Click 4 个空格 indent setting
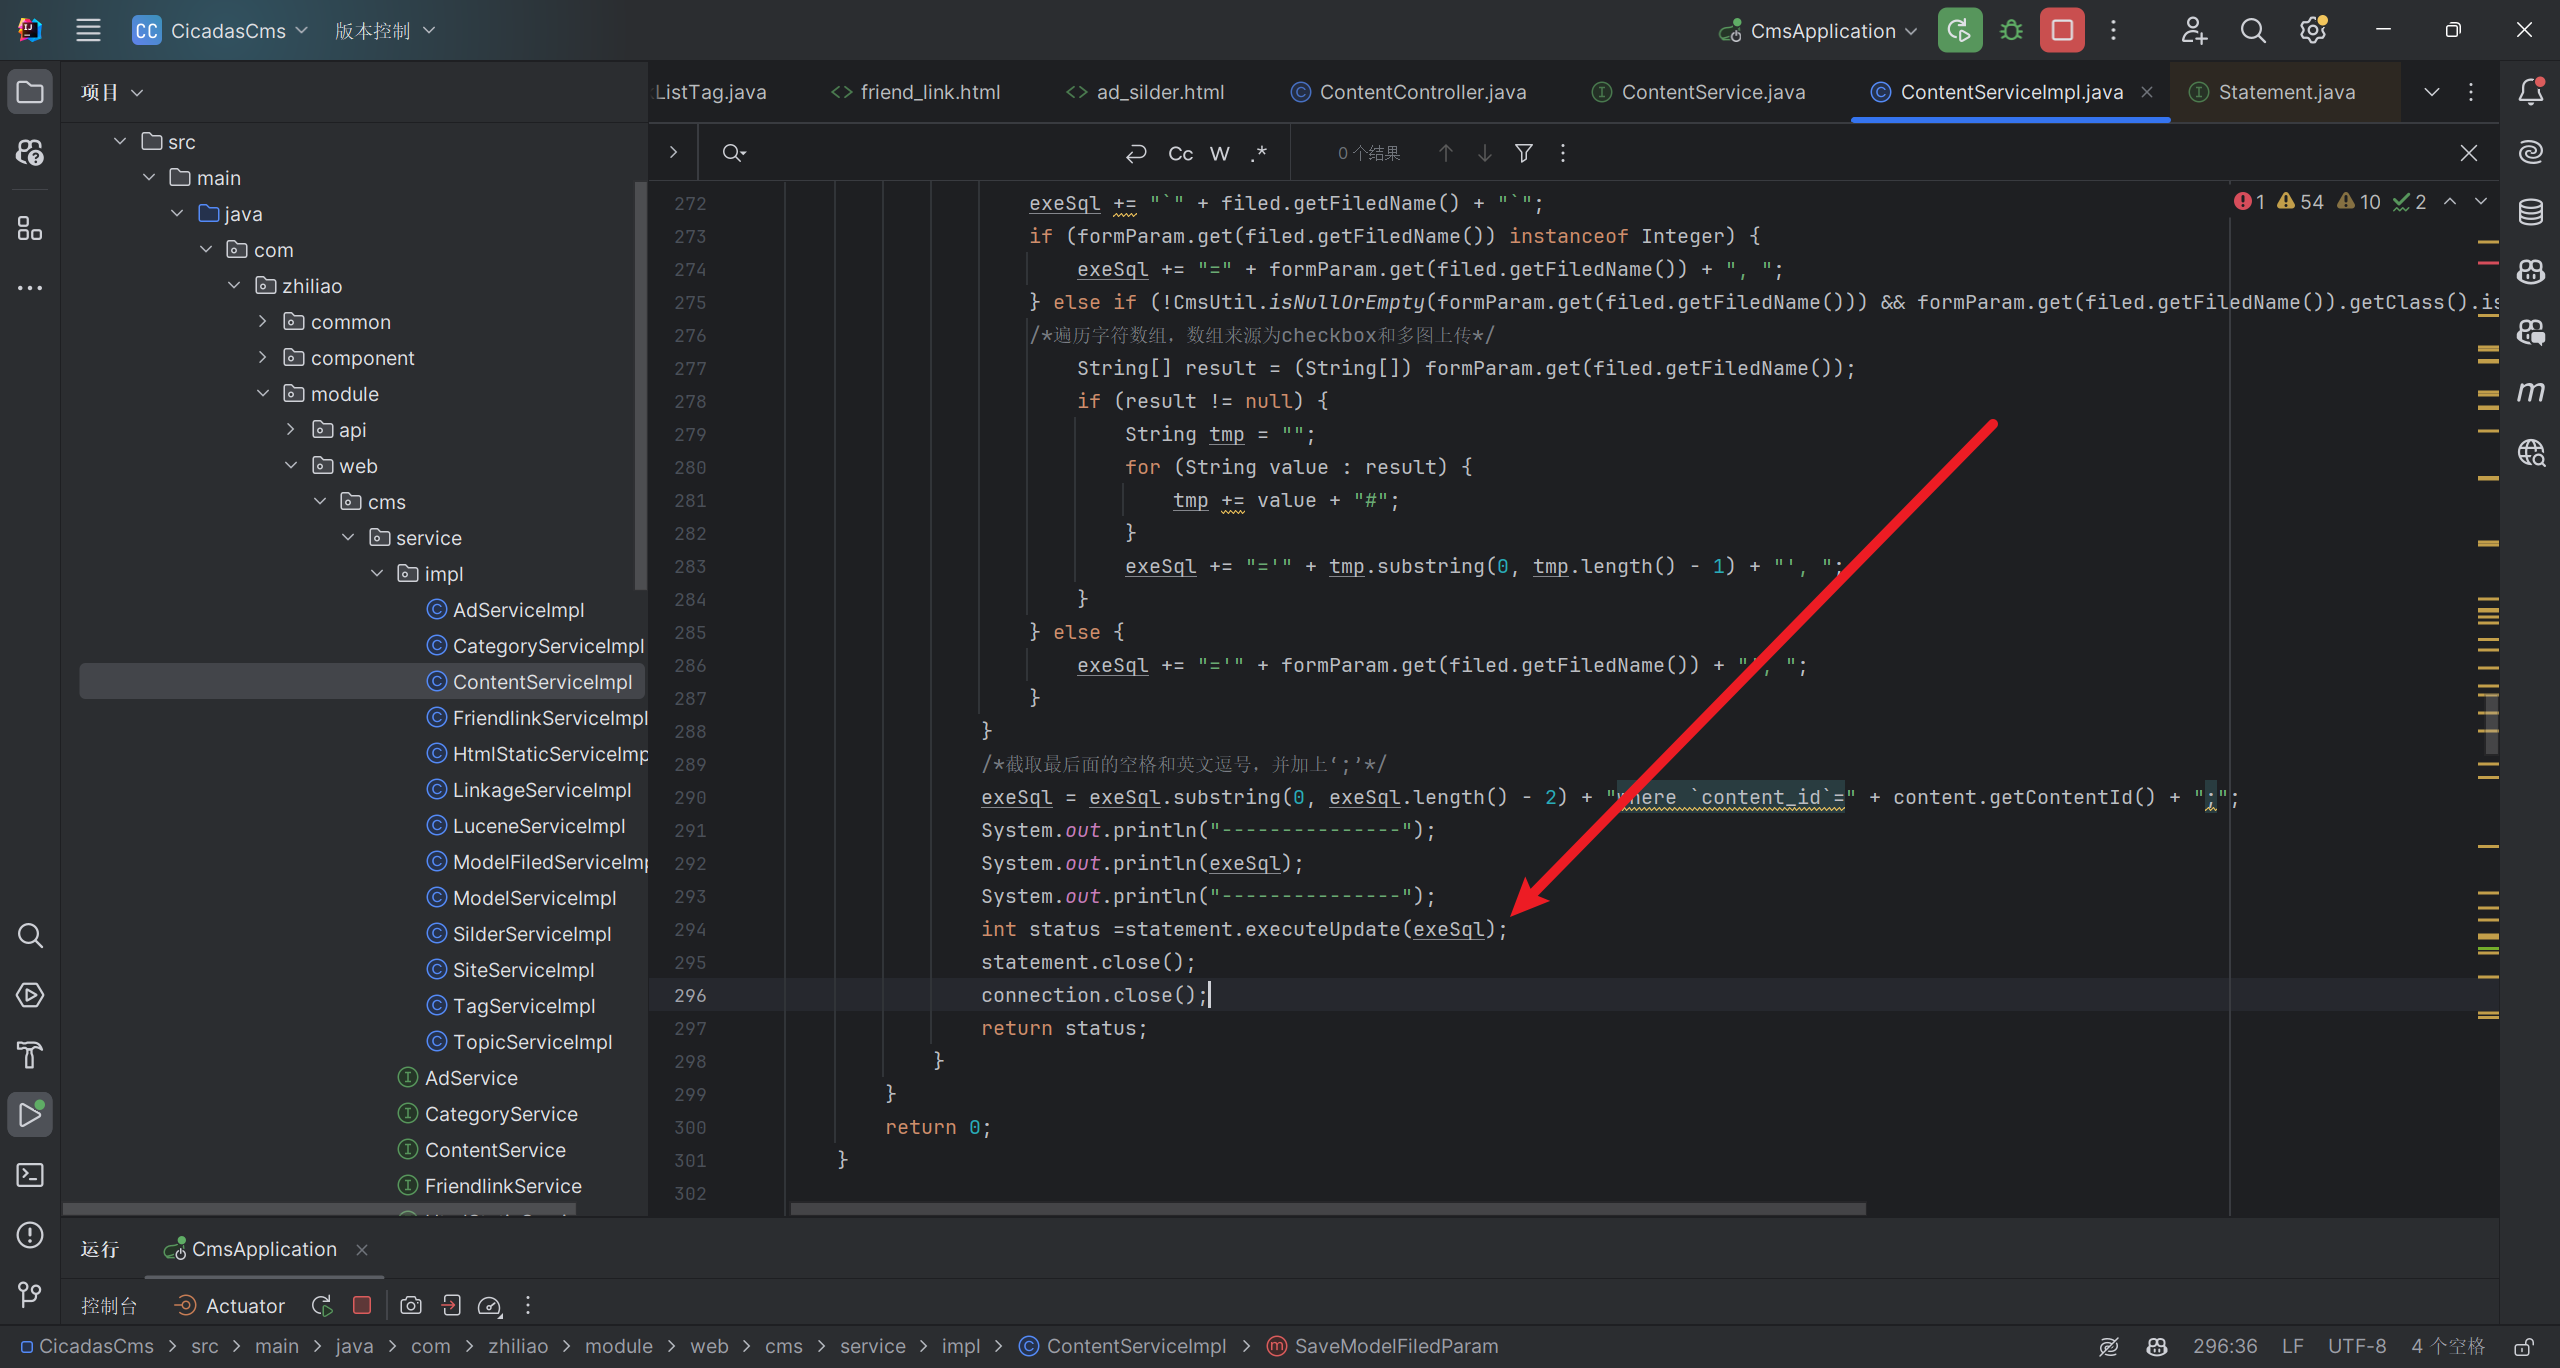The width and height of the screenshot is (2560, 1368). [2448, 1346]
